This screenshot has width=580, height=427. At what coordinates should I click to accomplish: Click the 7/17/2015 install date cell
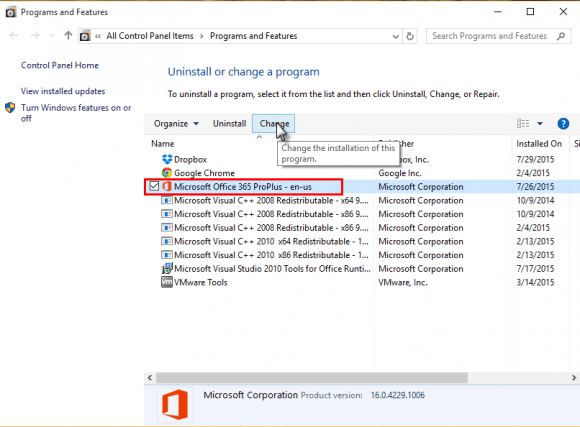point(535,269)
